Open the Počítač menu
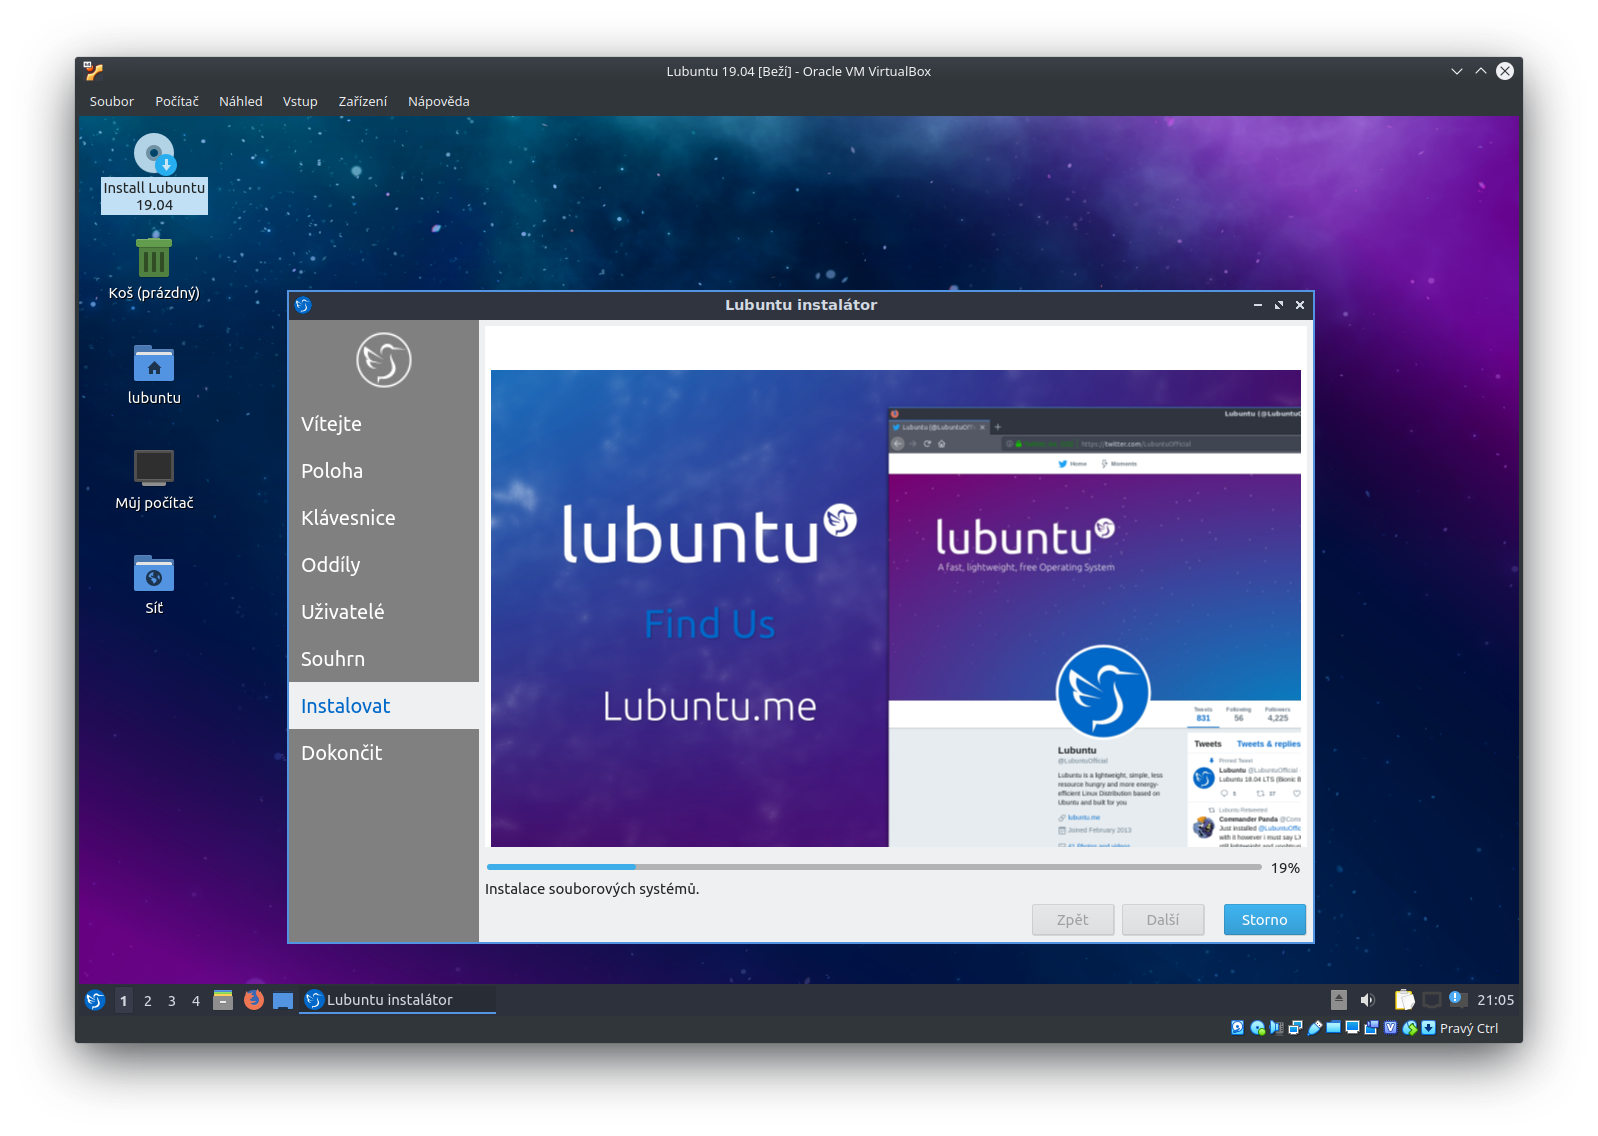 [177, 101]
